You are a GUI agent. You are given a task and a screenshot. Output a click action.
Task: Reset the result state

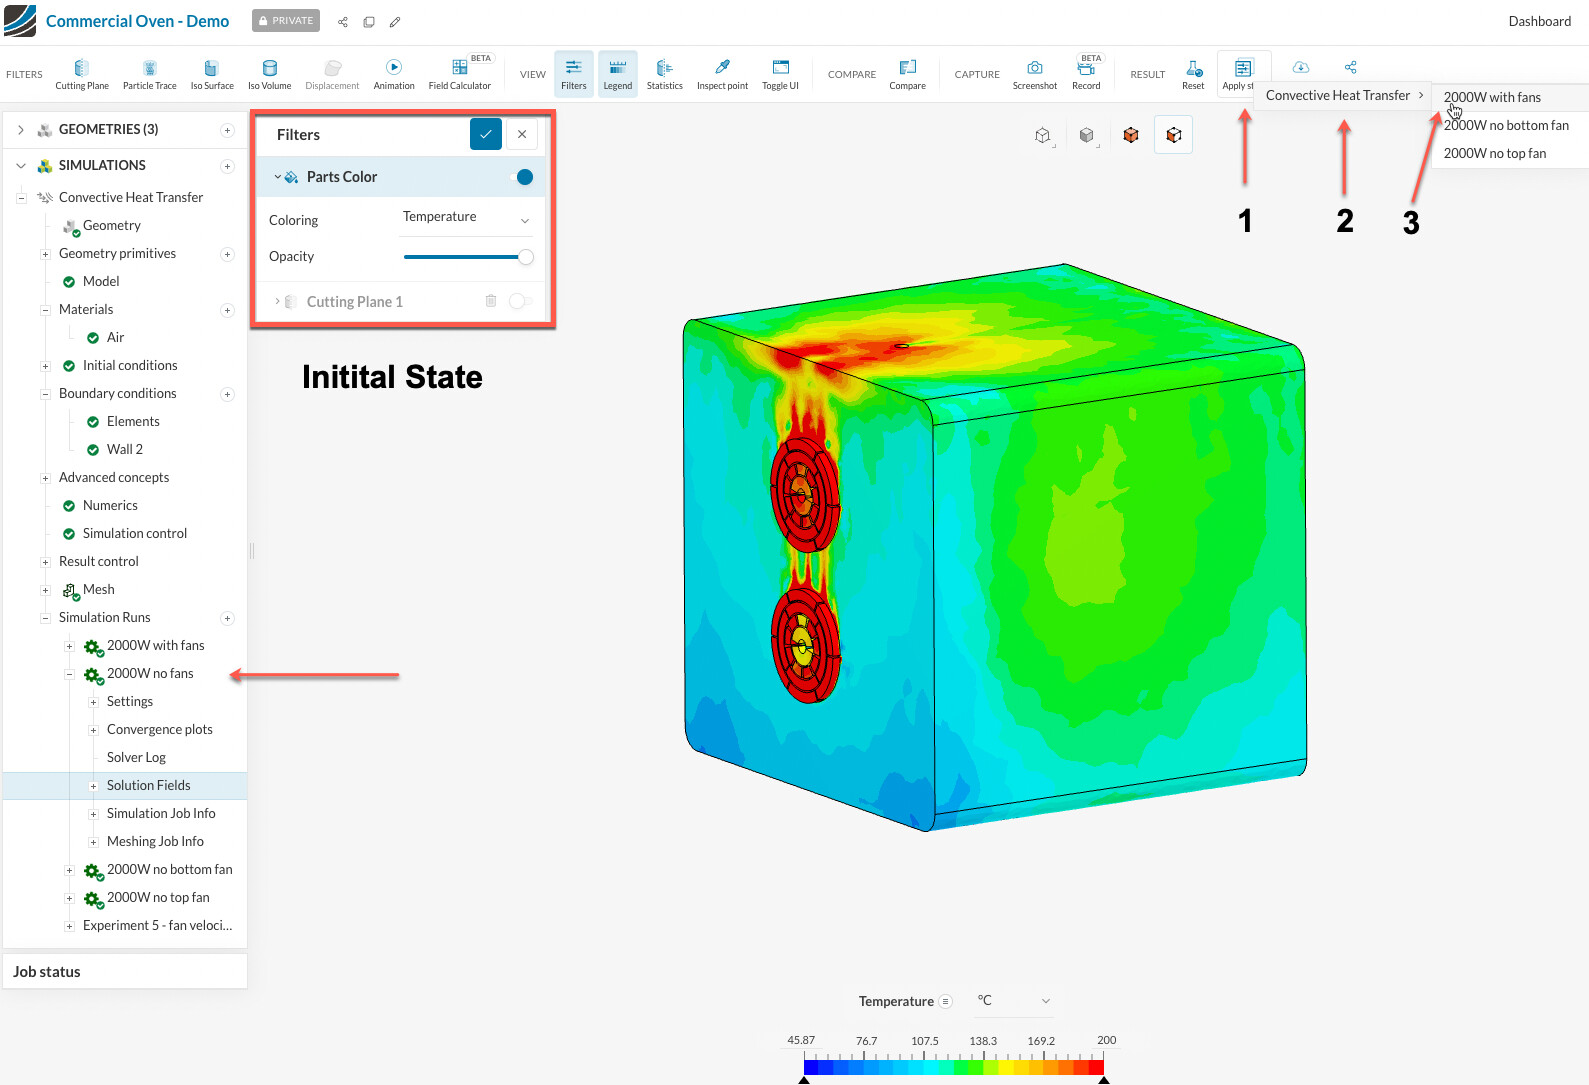coord(1193,74)
